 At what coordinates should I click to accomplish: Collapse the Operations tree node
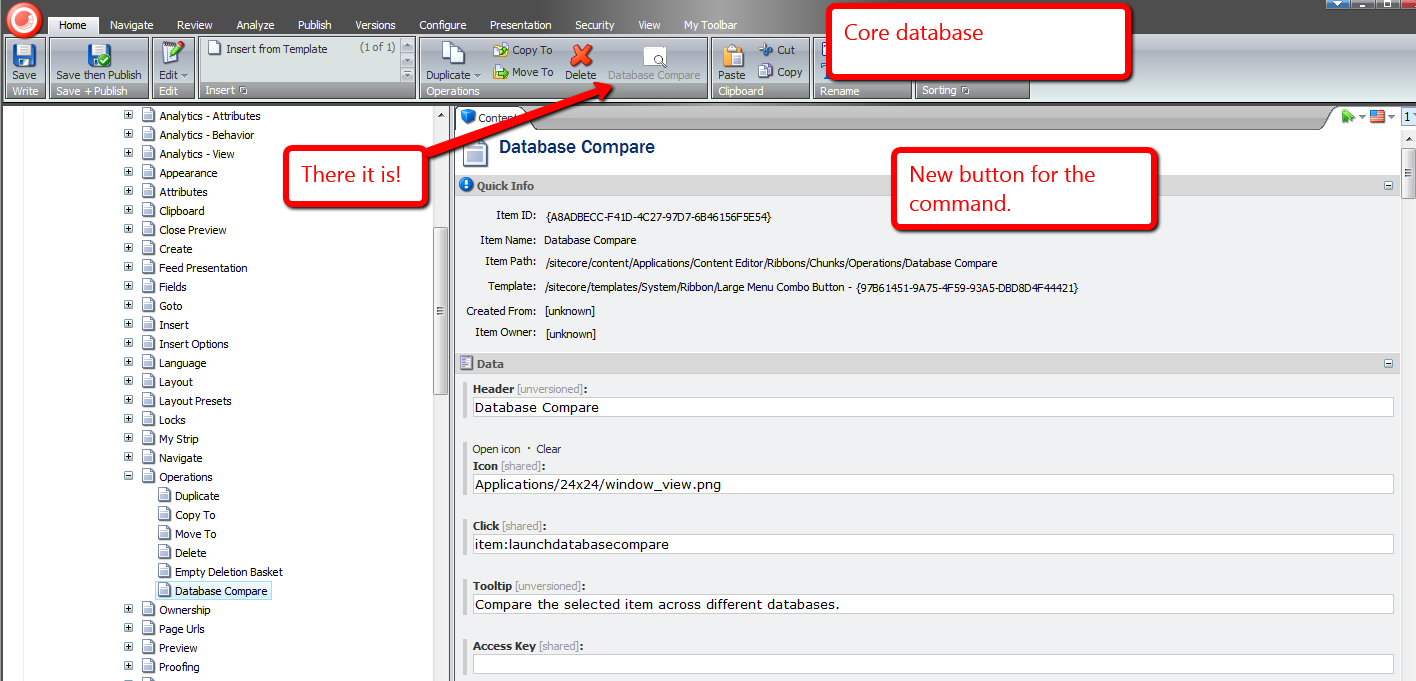pyautogui.click(x=128, y=477)
